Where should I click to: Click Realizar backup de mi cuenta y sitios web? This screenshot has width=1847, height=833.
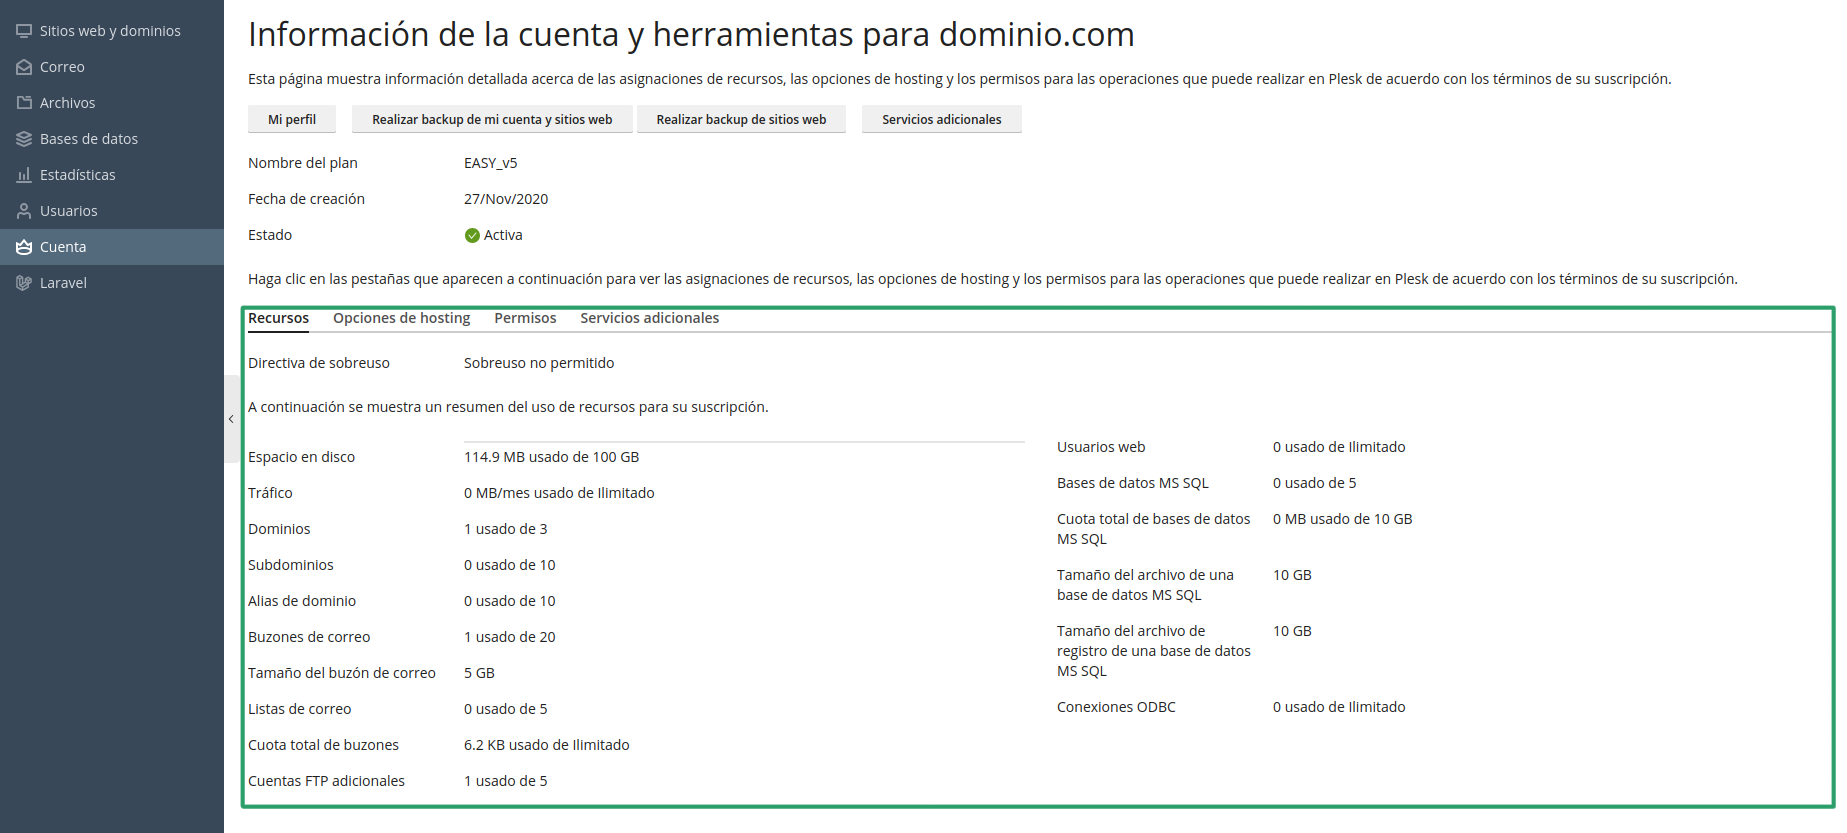492,119
